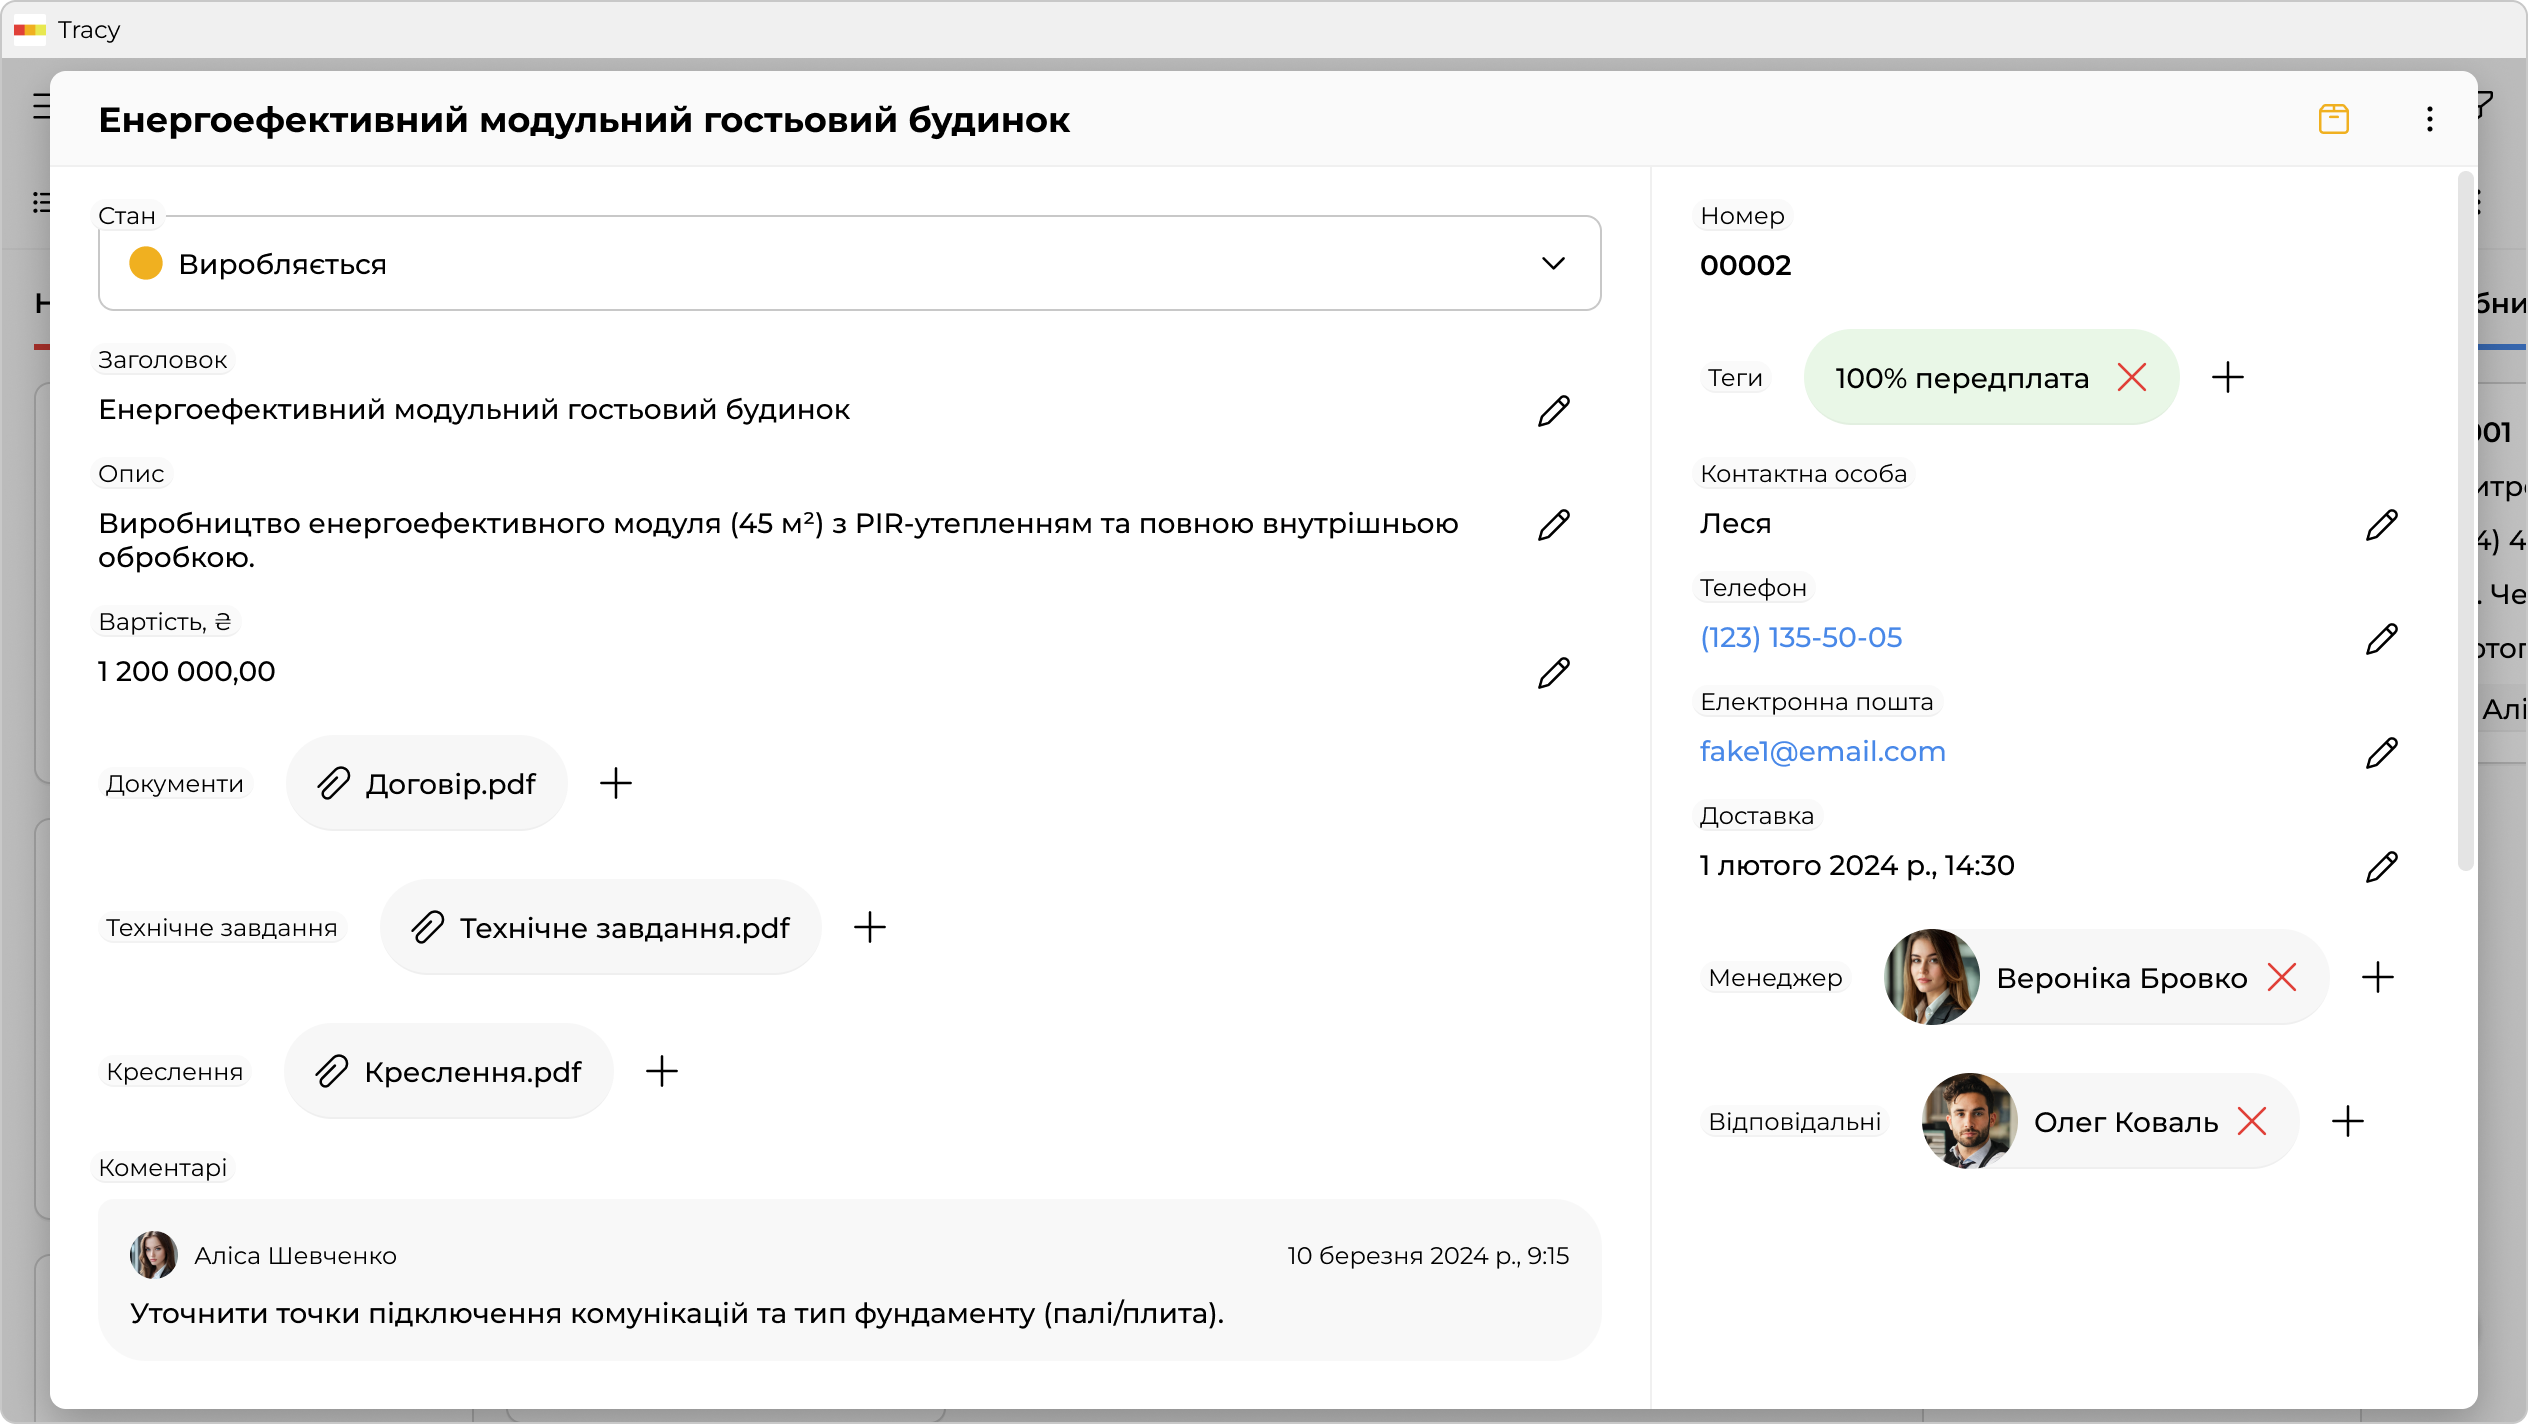Expand the Стан status dropdown
Screen dimensions: 2528x1424
click(848, 264)
